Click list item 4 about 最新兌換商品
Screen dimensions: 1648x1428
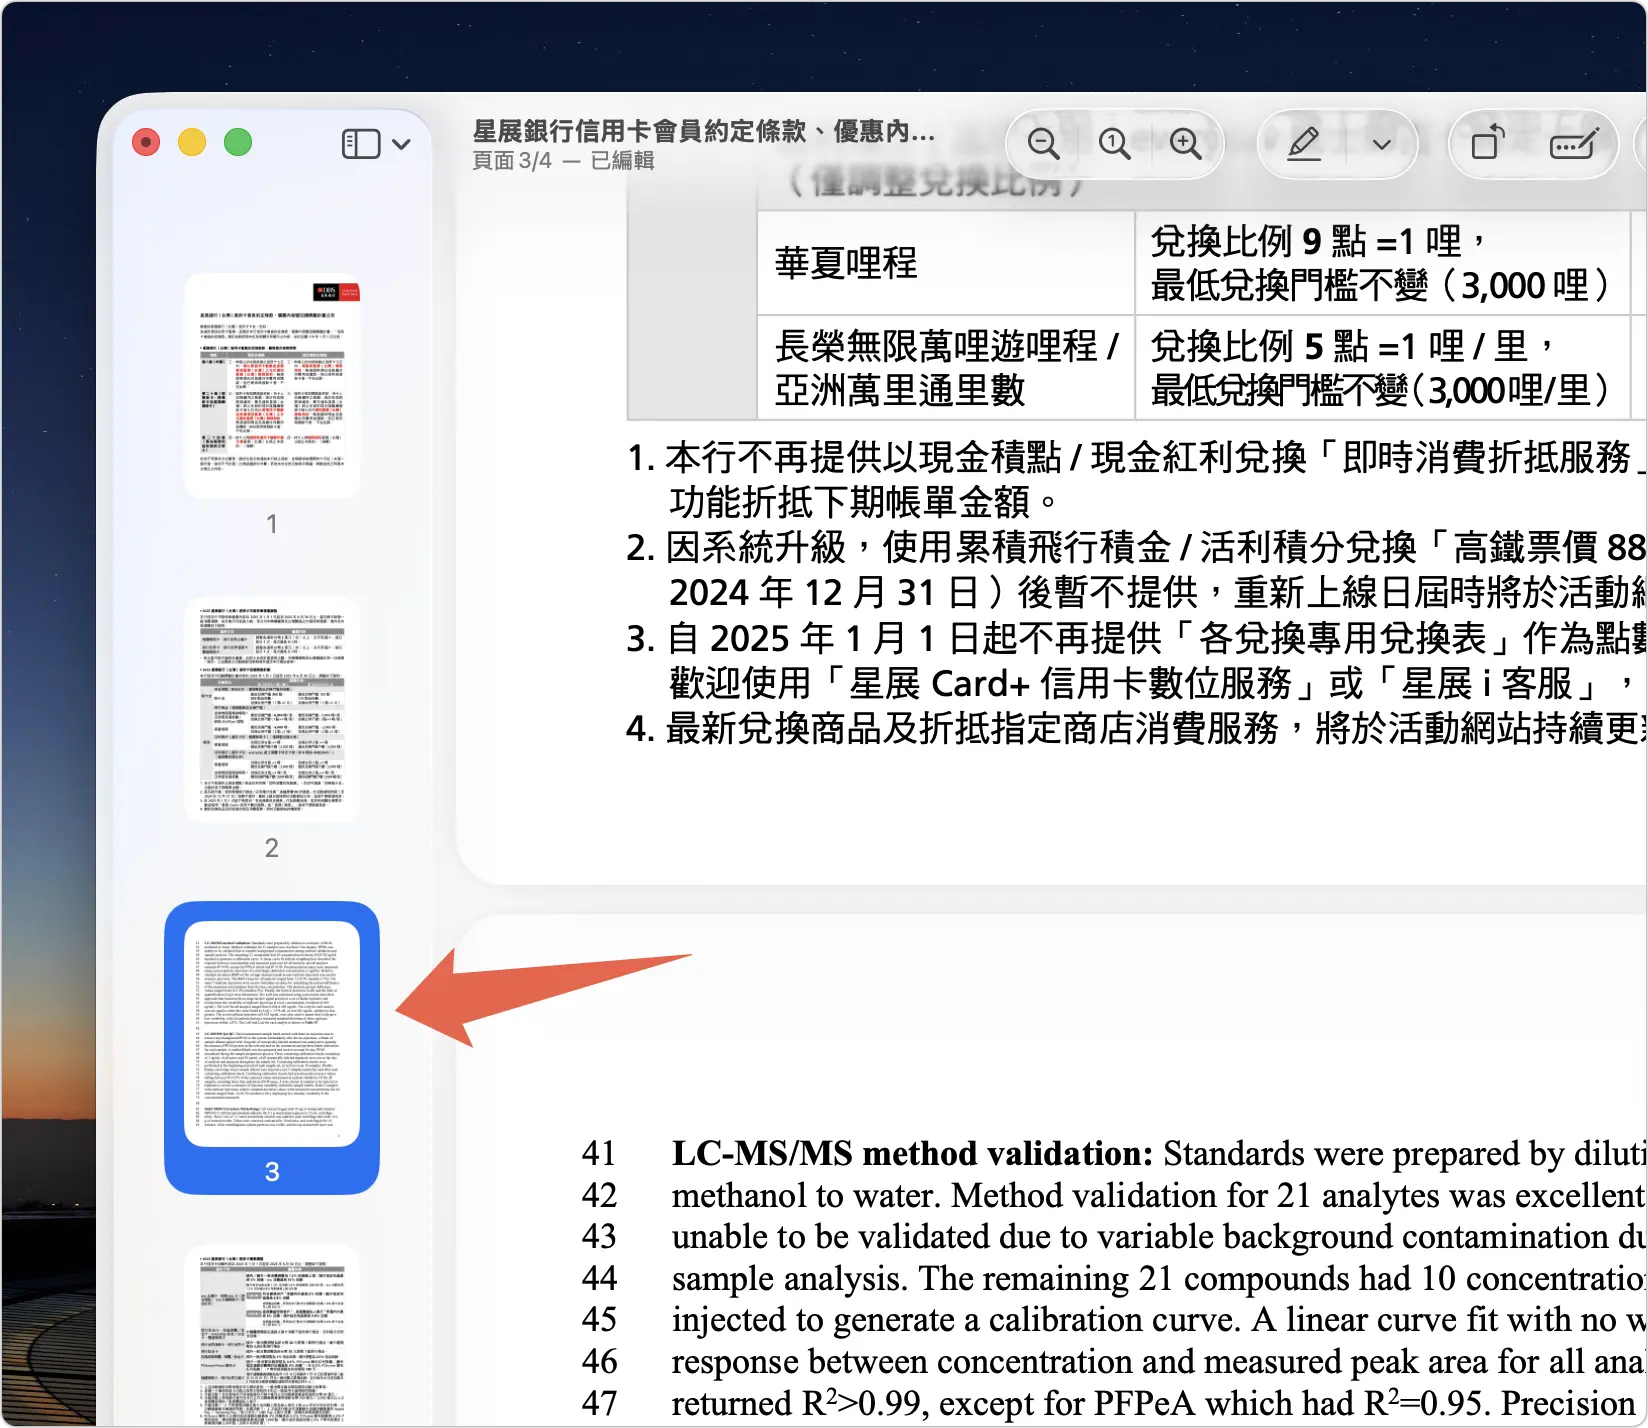click(1136, 728)
